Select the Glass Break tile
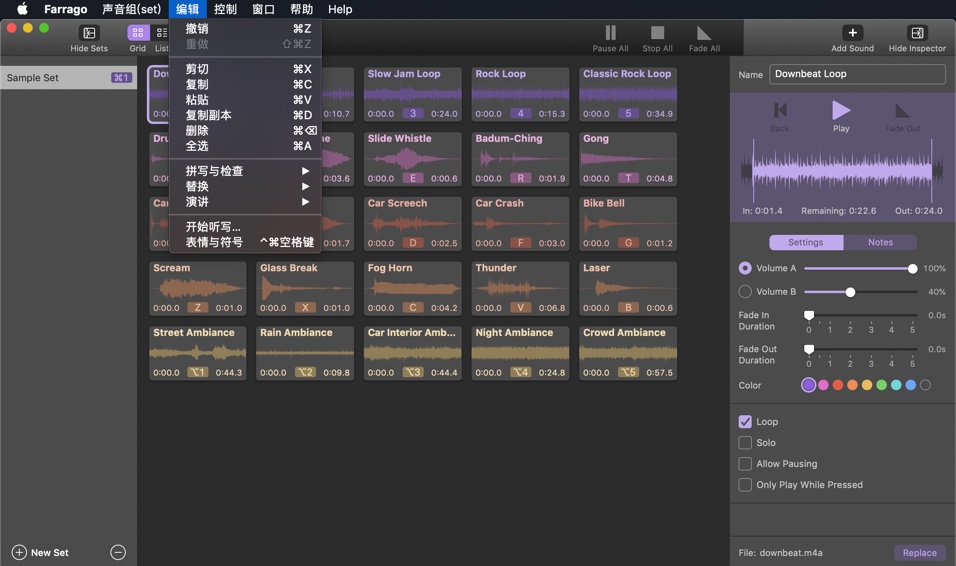956x566 pixels. pyautogui.click(x=305, y=288)
